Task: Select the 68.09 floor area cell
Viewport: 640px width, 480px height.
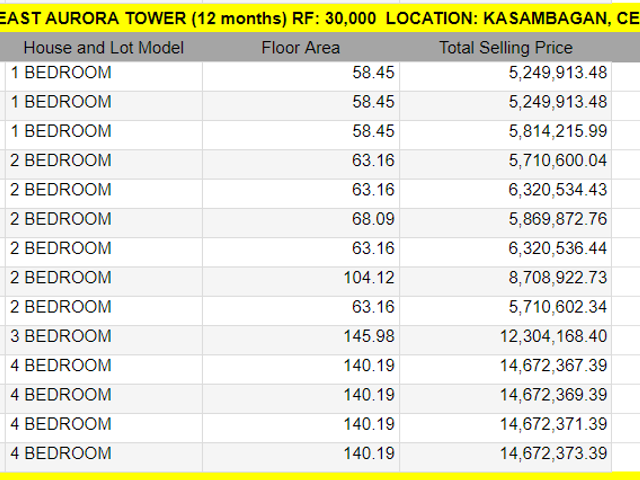Action: pos(301,223)
